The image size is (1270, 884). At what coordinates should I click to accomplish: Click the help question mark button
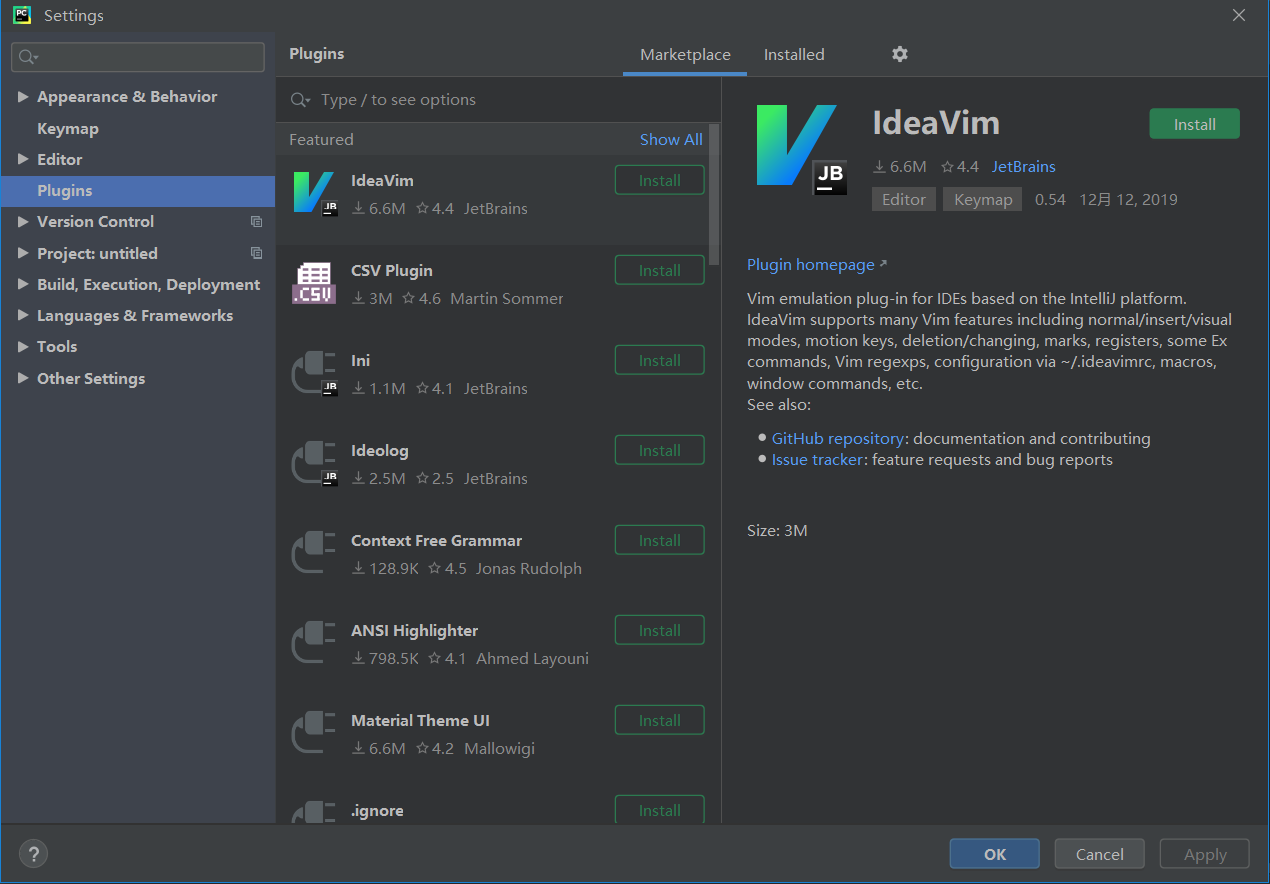(x=33, y=854)
